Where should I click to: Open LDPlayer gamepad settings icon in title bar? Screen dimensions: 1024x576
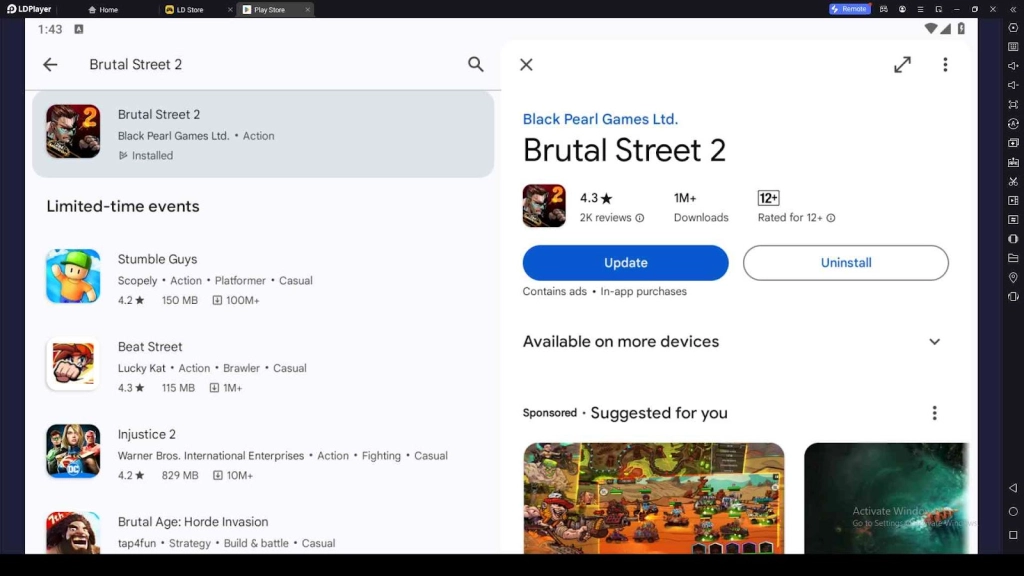884,9
